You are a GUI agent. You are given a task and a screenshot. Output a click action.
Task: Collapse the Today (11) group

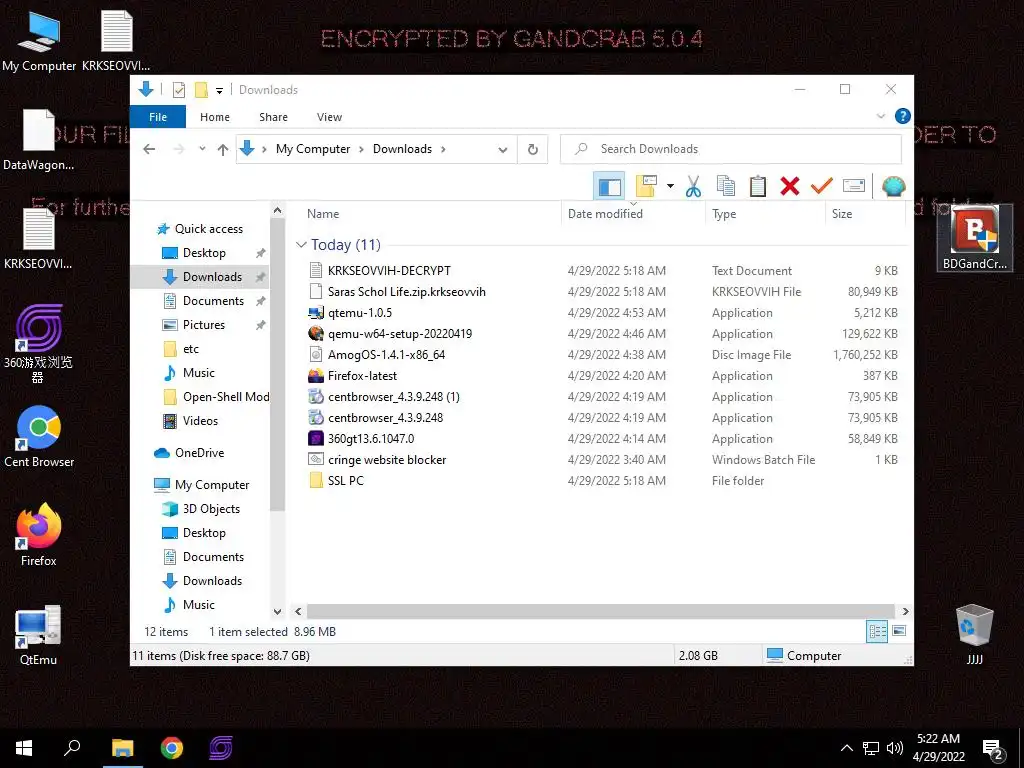[301, 244]
